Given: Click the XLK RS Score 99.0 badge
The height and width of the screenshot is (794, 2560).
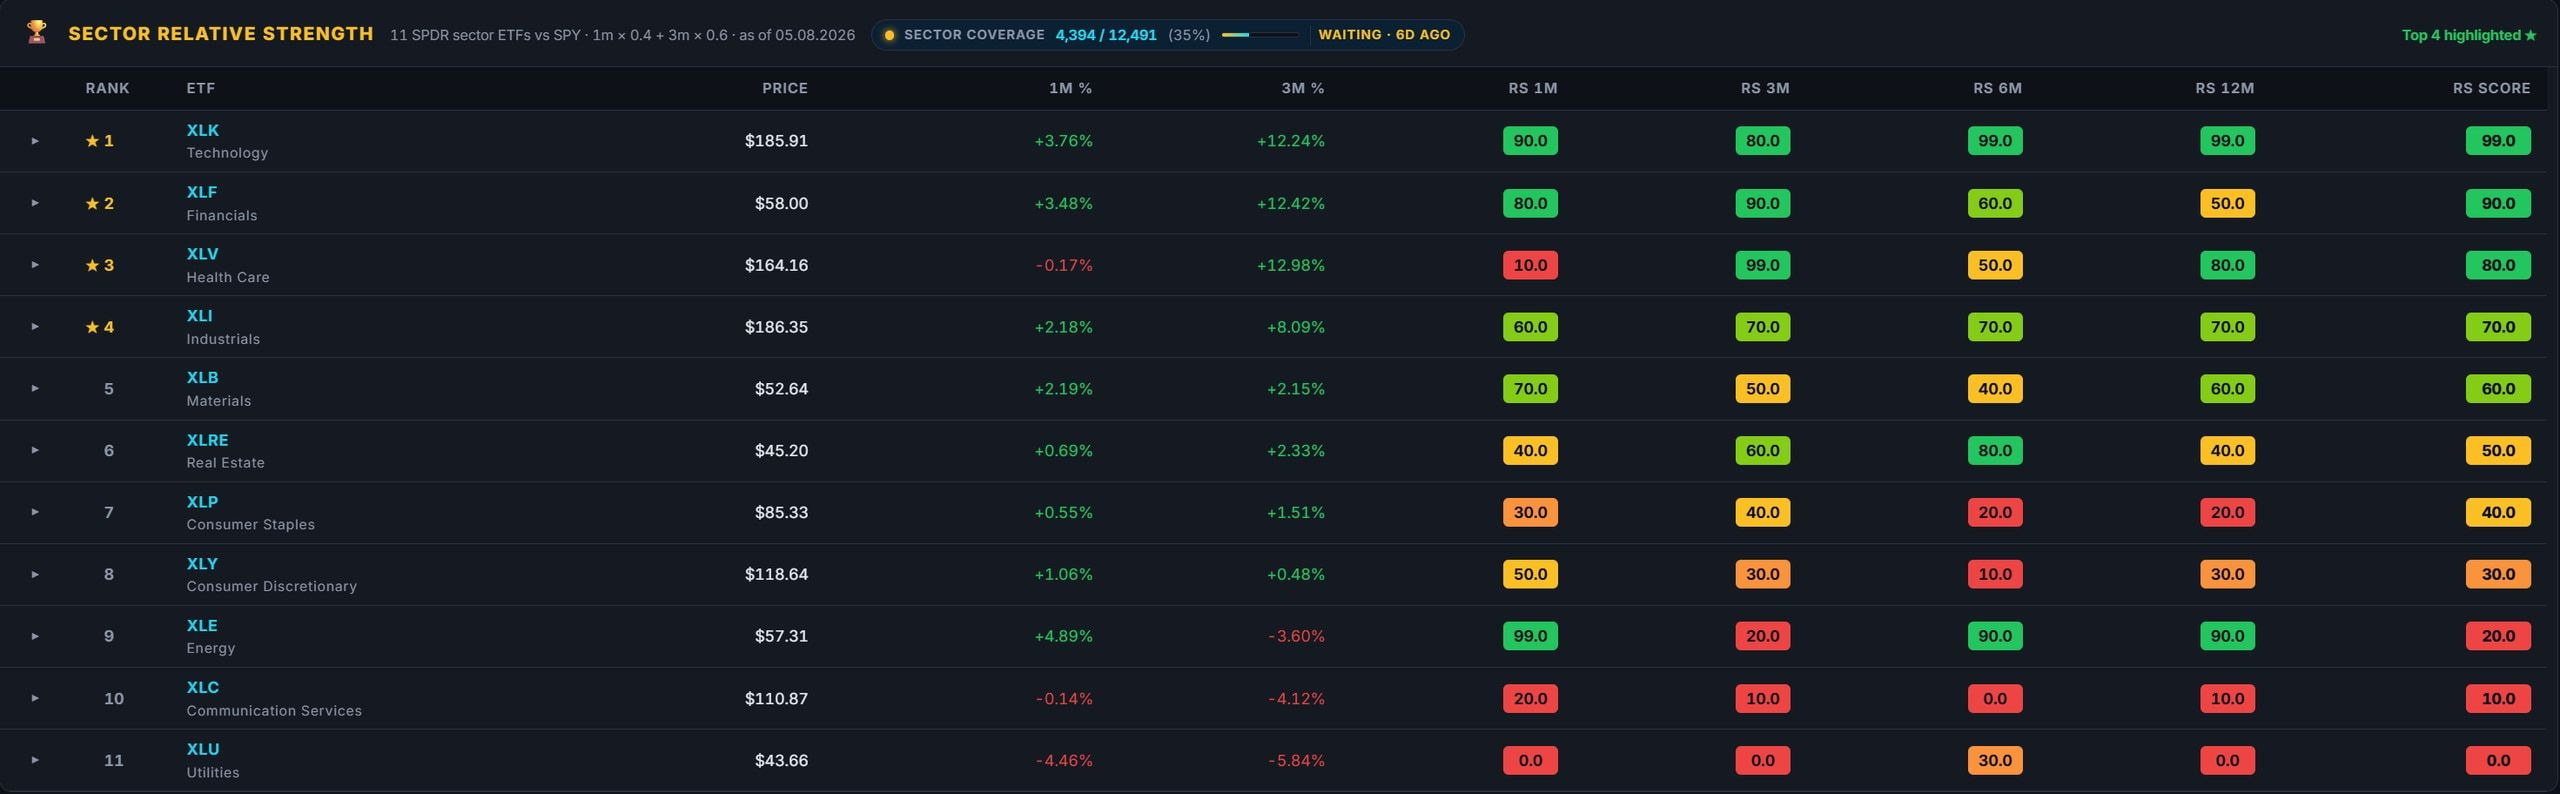Looking at the screenshot, I should [x=2498, y=141].
